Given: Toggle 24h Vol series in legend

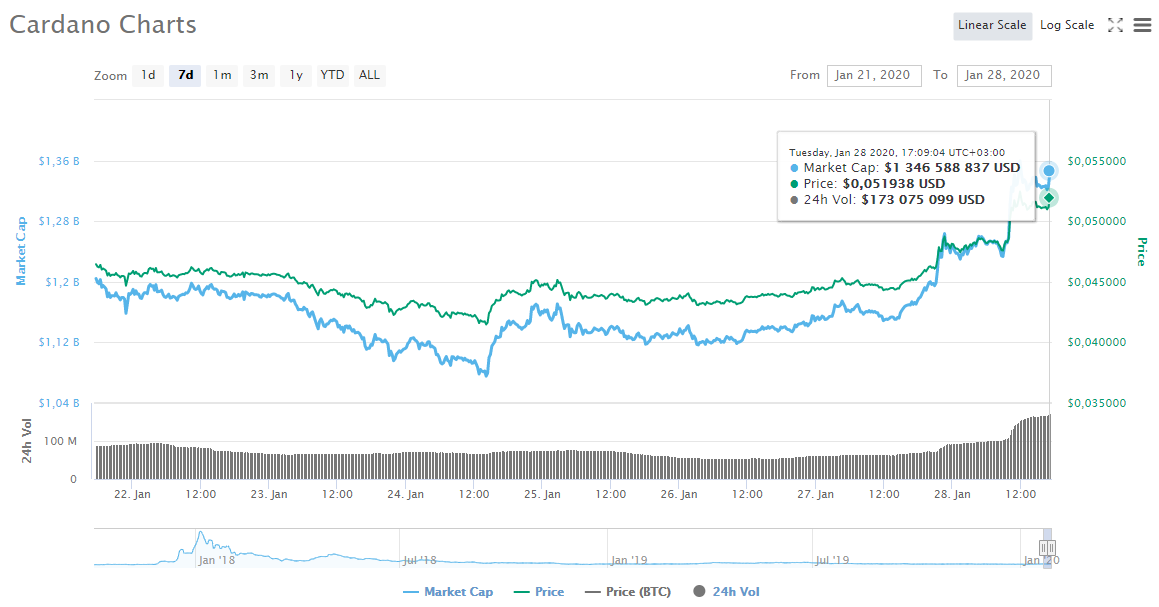Looking at the screenshot, I should (x=727, y=591).
